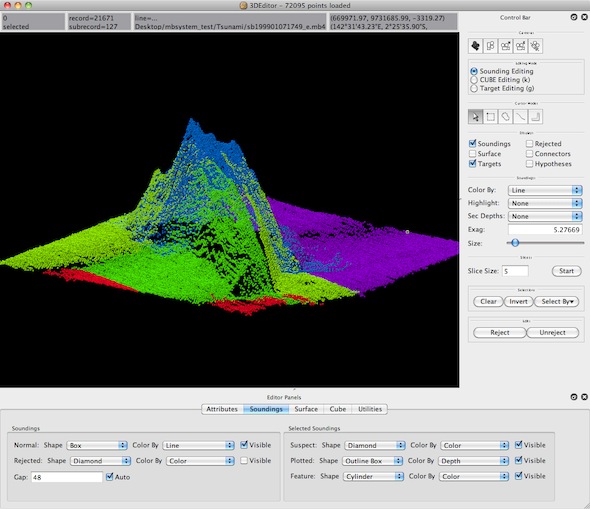This screenshot has width=590, height=509.
Task: Toggle Visible for Suspect soundings
Action: click(x=519, y=445)
